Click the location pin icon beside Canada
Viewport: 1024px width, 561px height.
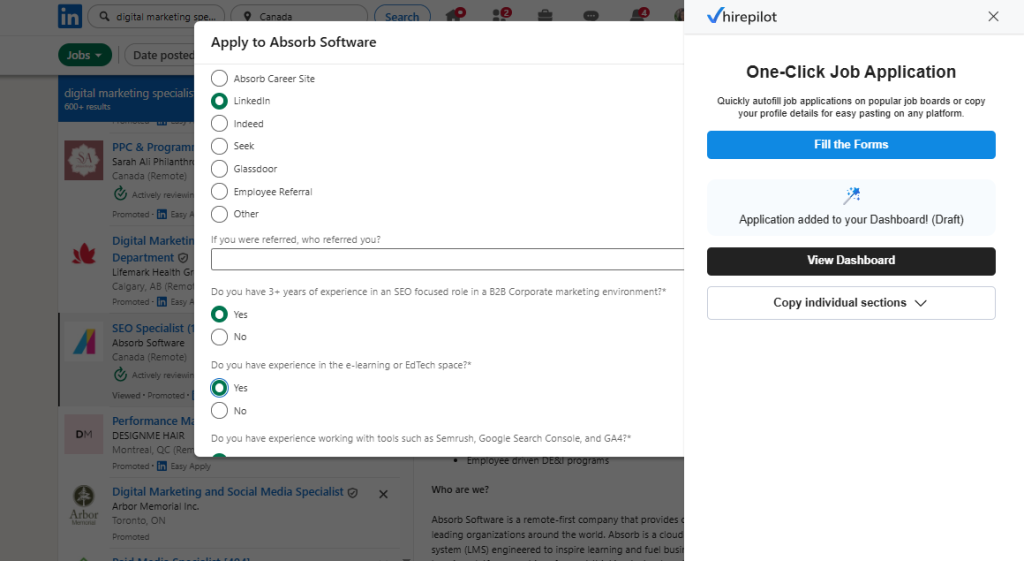[248, 16]
